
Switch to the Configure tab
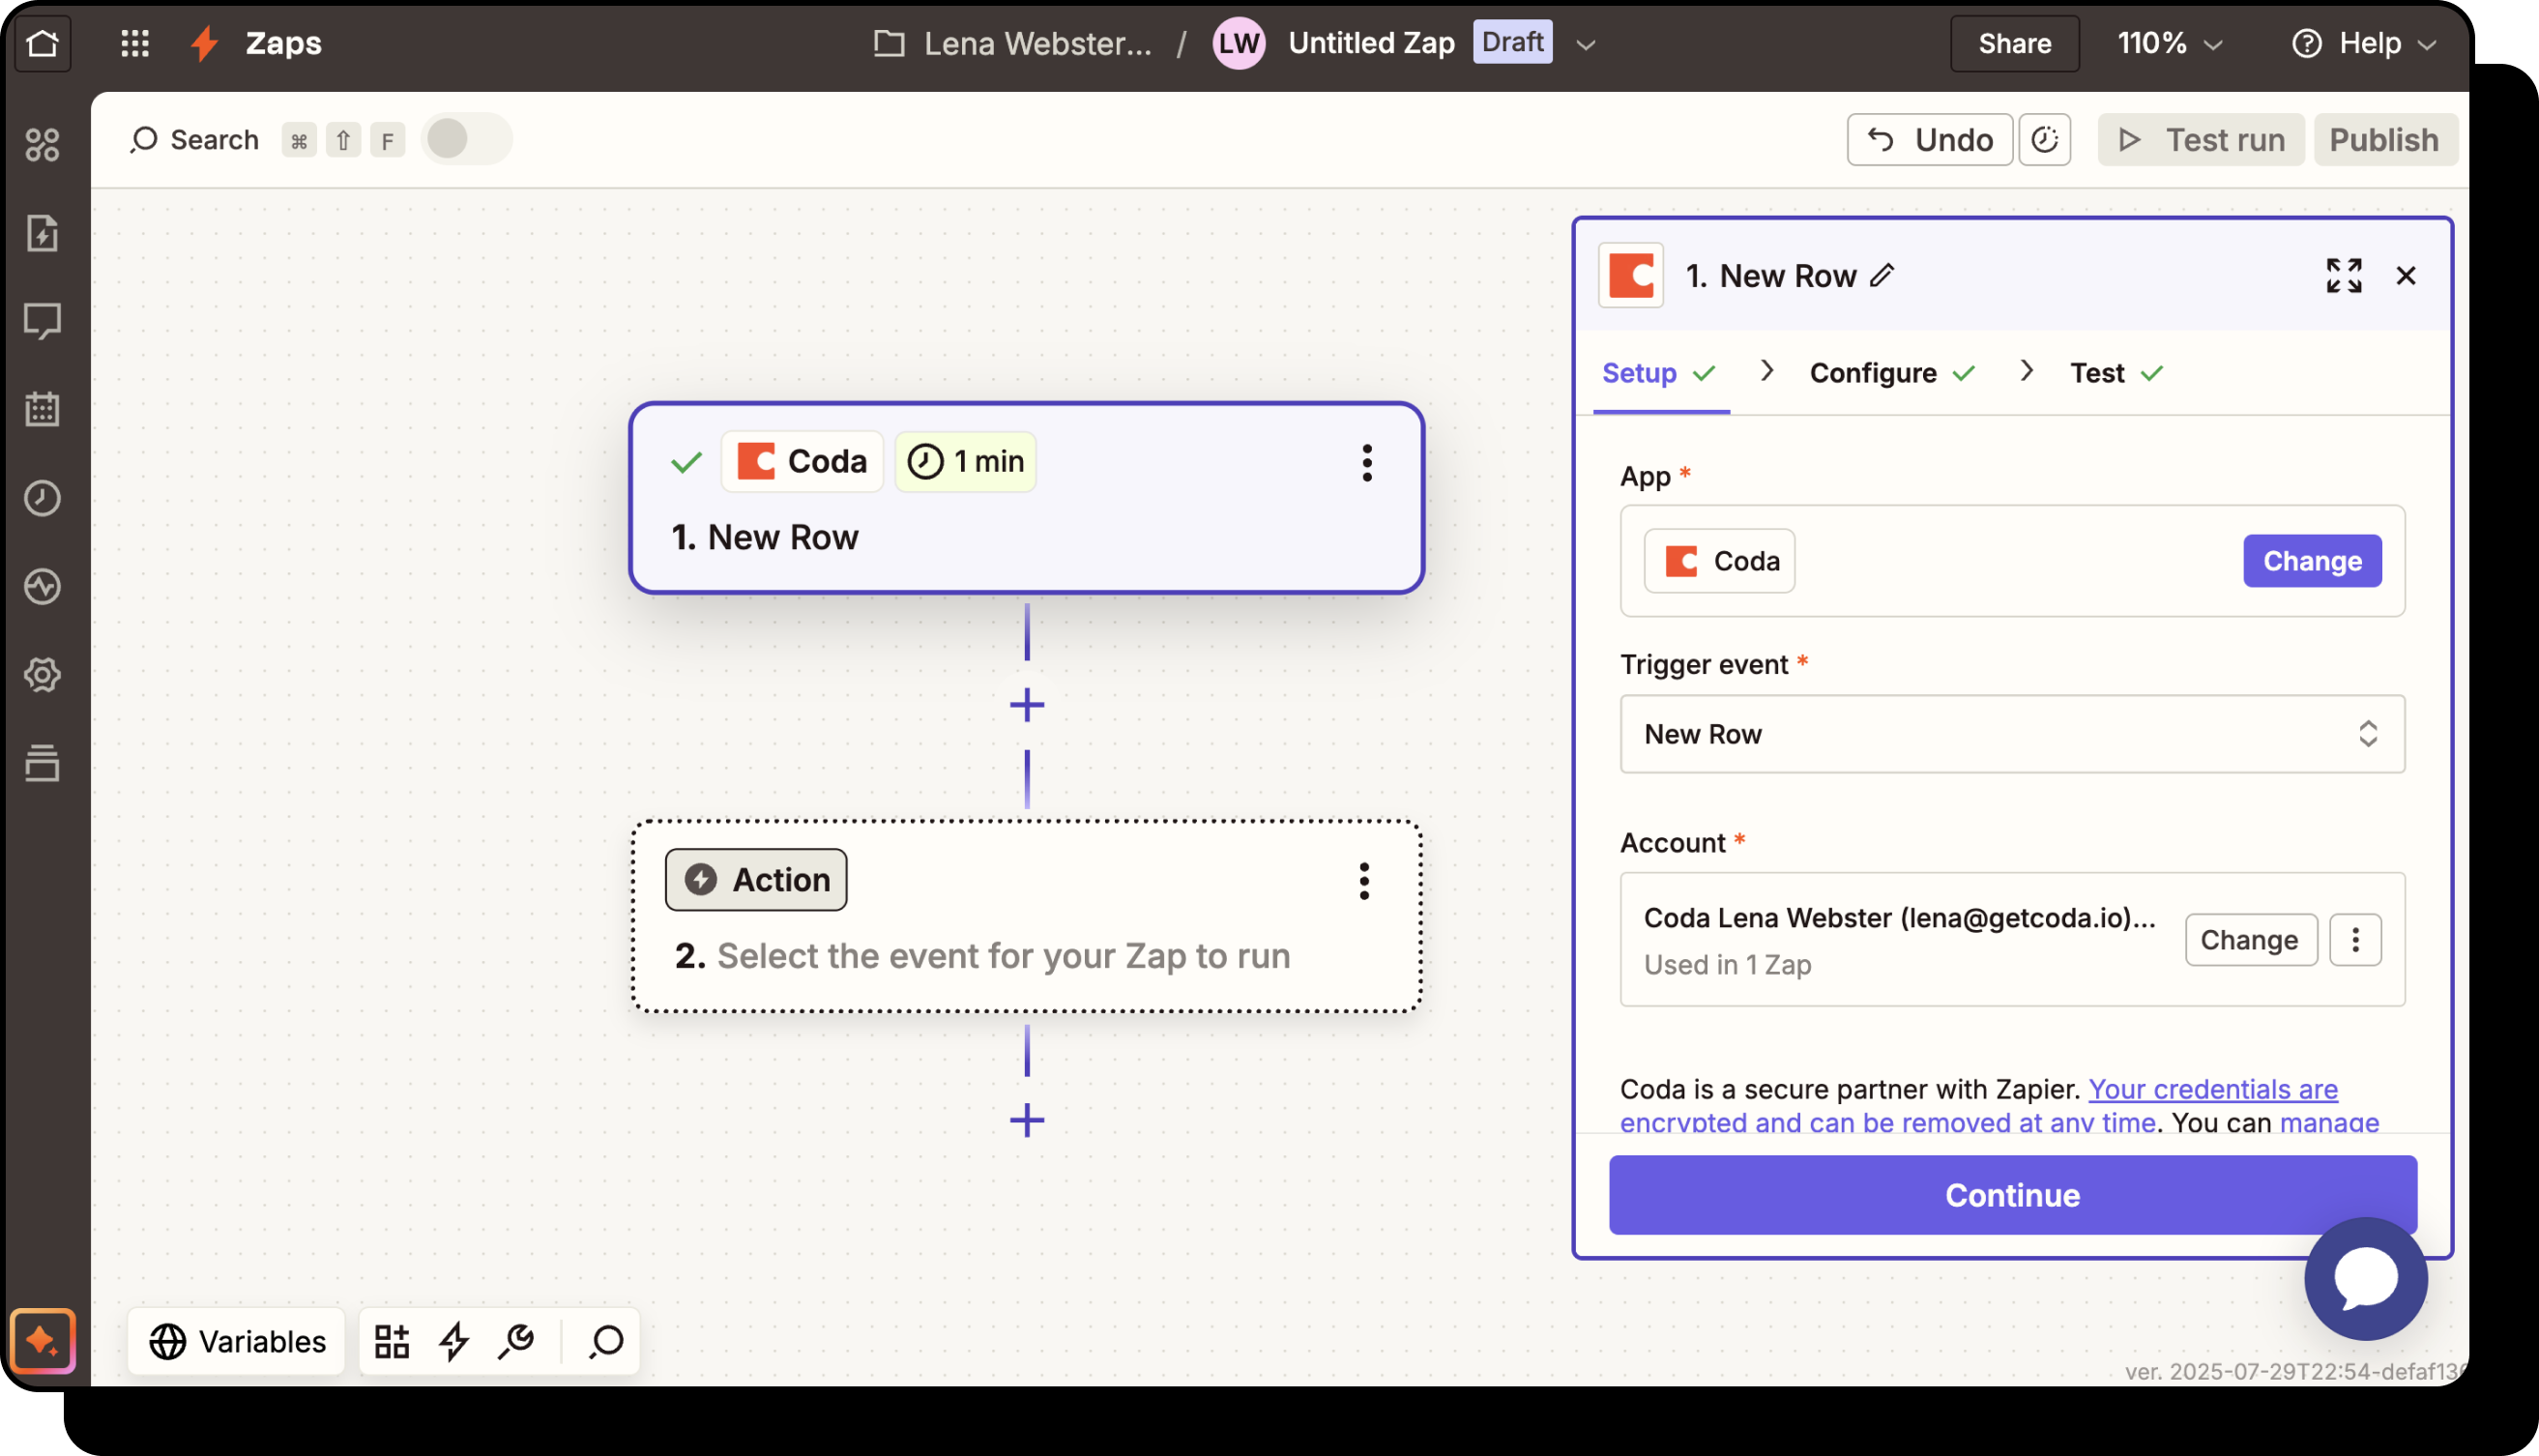point(1873,373)
